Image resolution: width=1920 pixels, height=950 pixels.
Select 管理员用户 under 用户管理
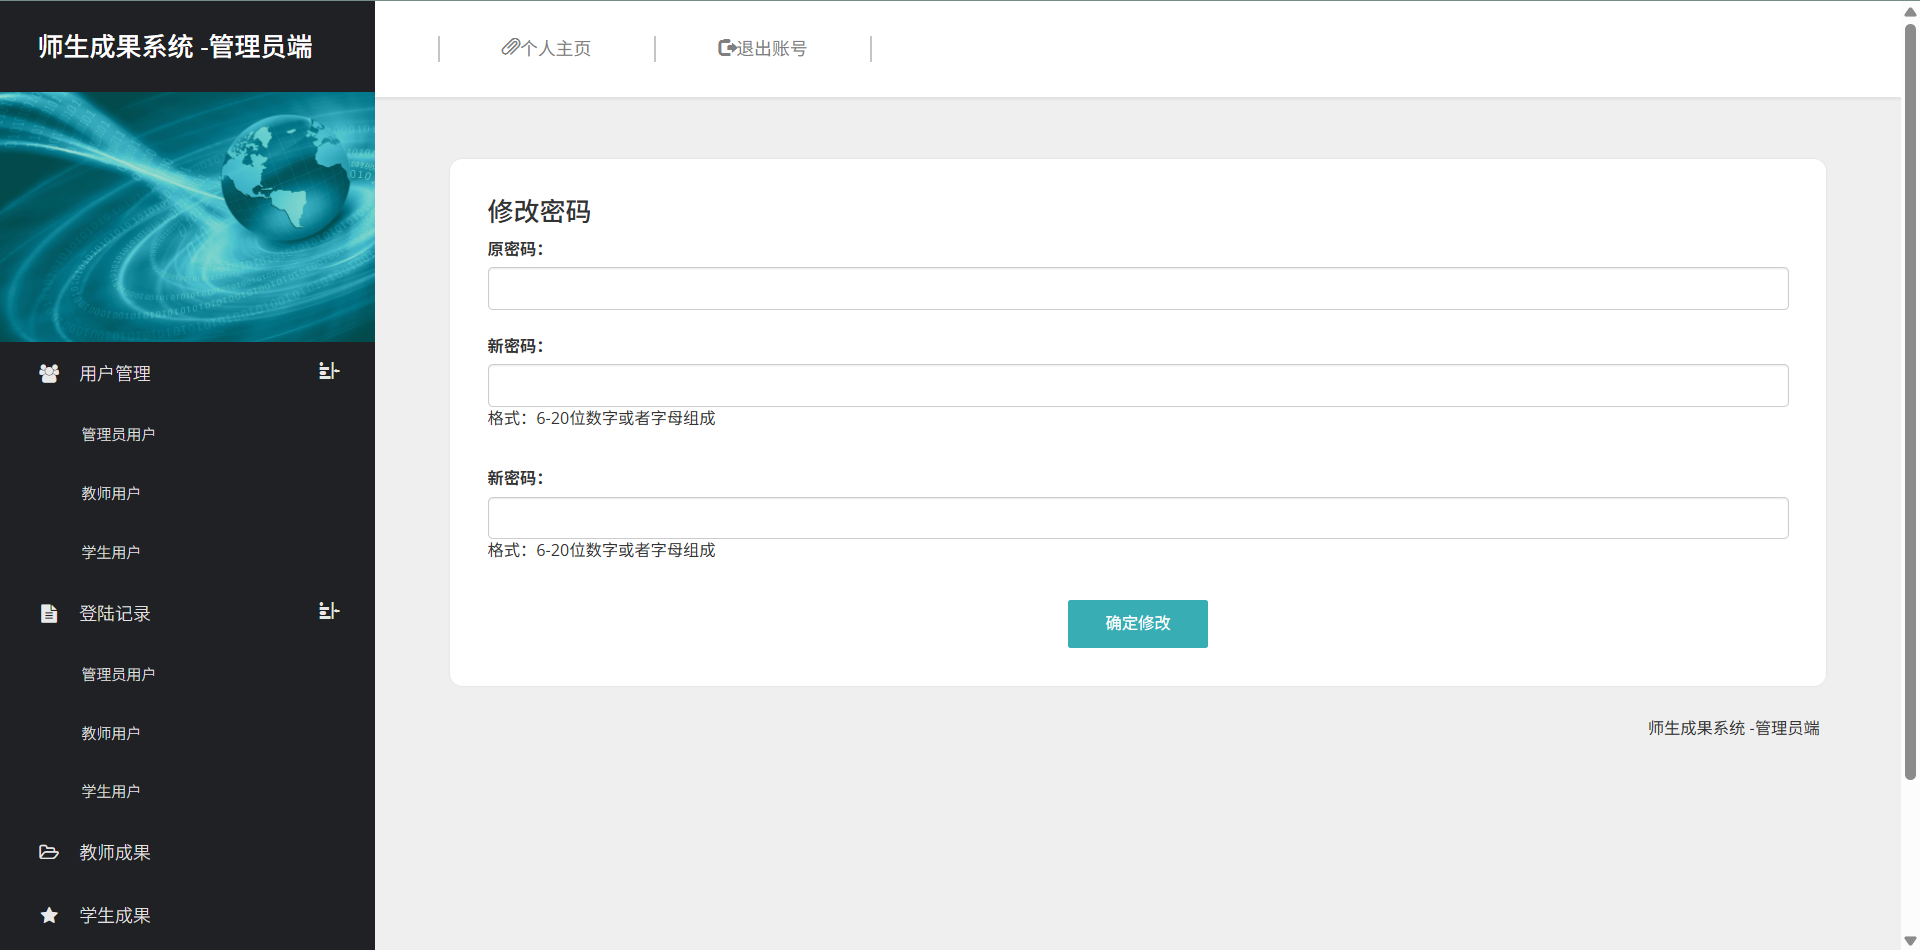[118, 434]
